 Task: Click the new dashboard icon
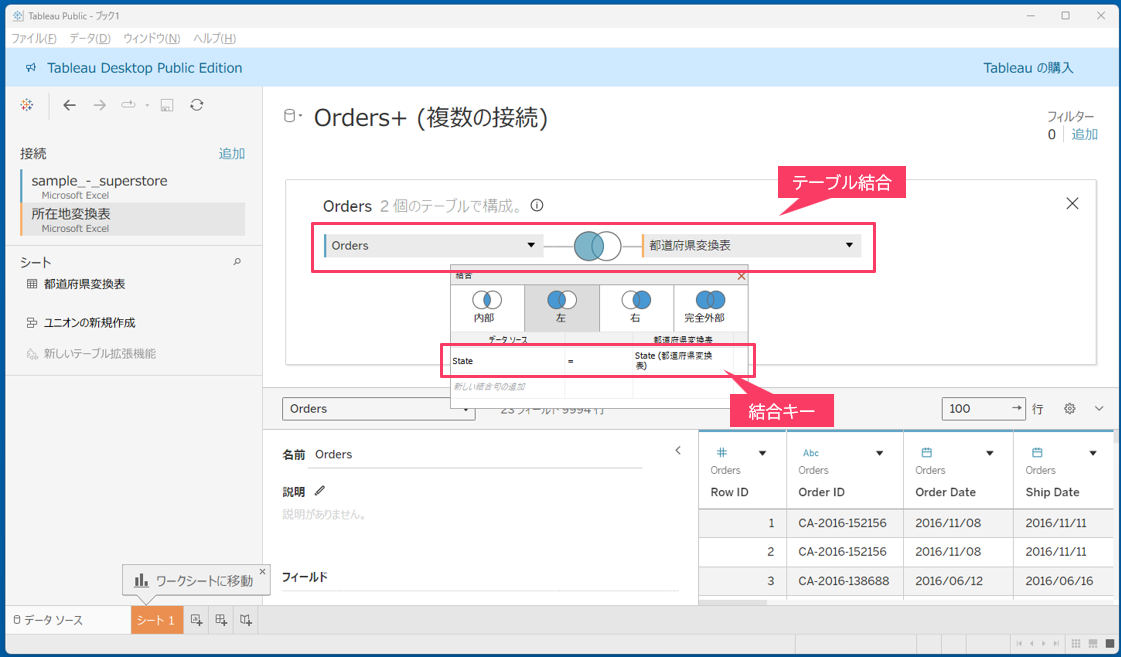coord(221,620)
